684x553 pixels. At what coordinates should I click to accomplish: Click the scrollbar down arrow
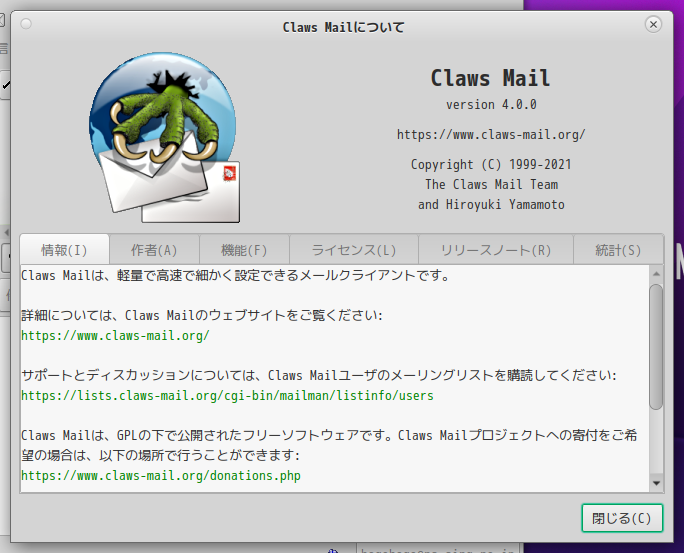(x=656, y=483)
